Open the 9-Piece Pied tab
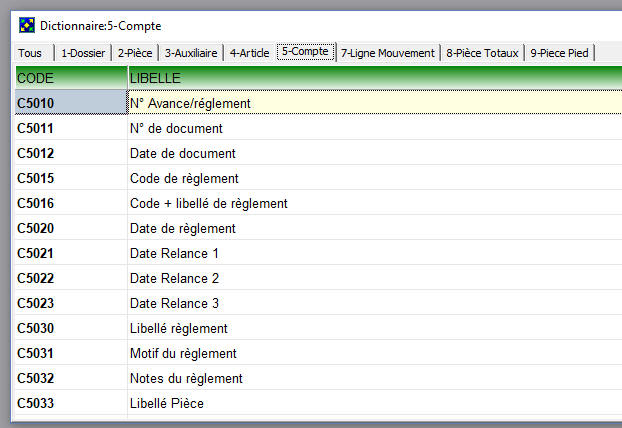Image resolution: width=622 pixels, height=428 pixels. point(559,53)
